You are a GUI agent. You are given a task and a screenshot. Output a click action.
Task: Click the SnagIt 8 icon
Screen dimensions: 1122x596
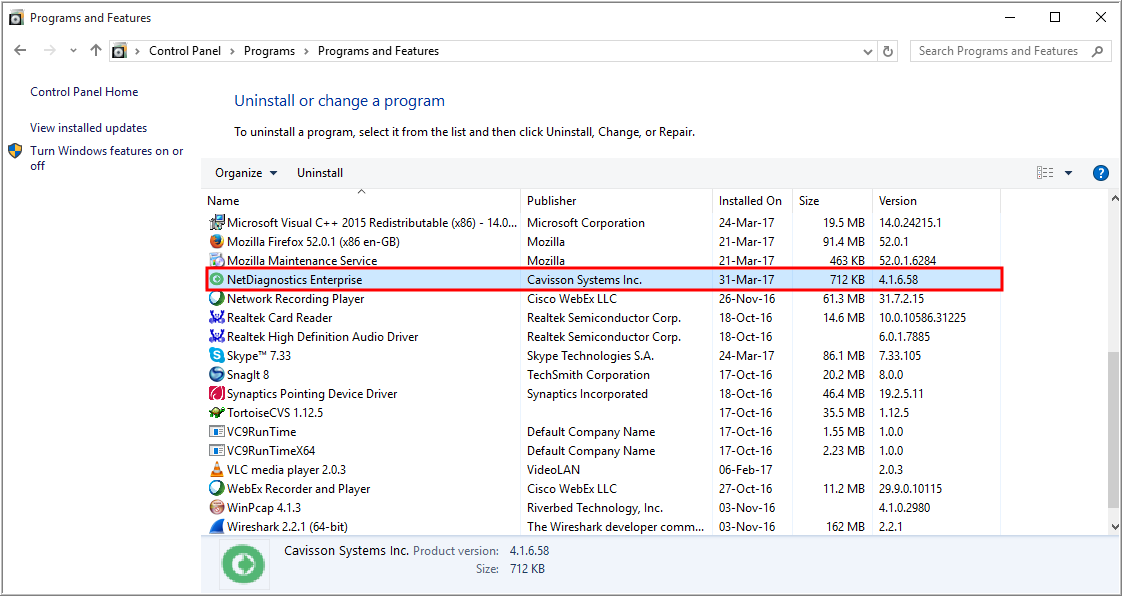[216, 374]
